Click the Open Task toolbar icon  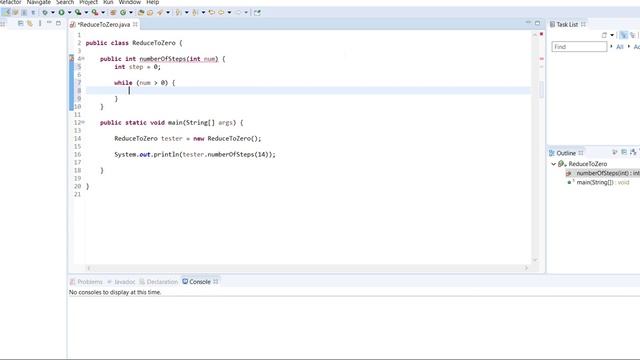(150, 12)
